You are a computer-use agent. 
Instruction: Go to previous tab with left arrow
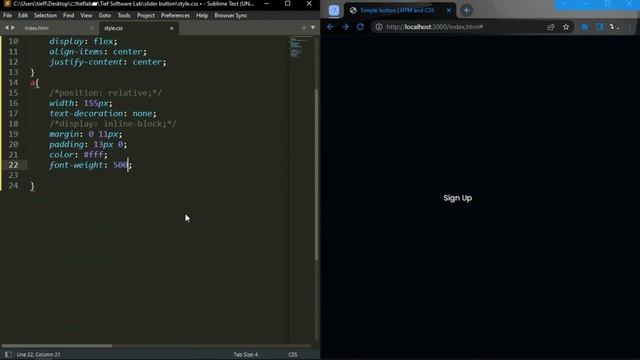point(7,28)
